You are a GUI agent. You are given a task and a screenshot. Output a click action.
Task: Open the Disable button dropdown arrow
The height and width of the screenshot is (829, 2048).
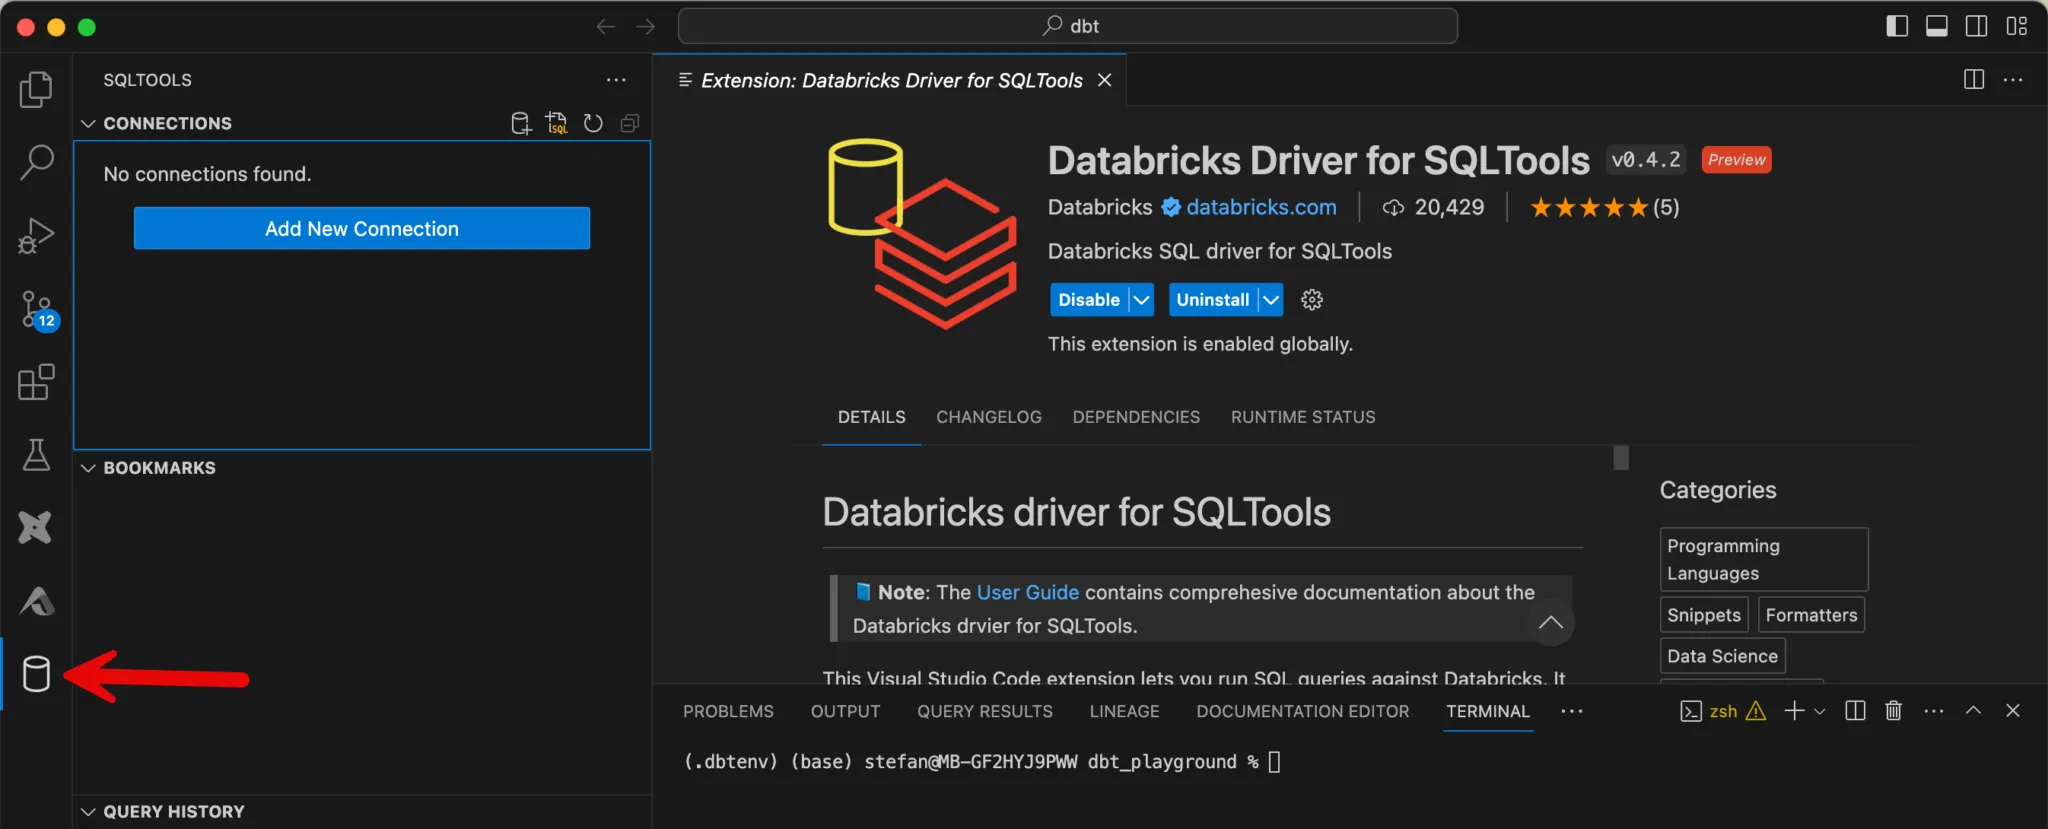tap(1141, 300)
